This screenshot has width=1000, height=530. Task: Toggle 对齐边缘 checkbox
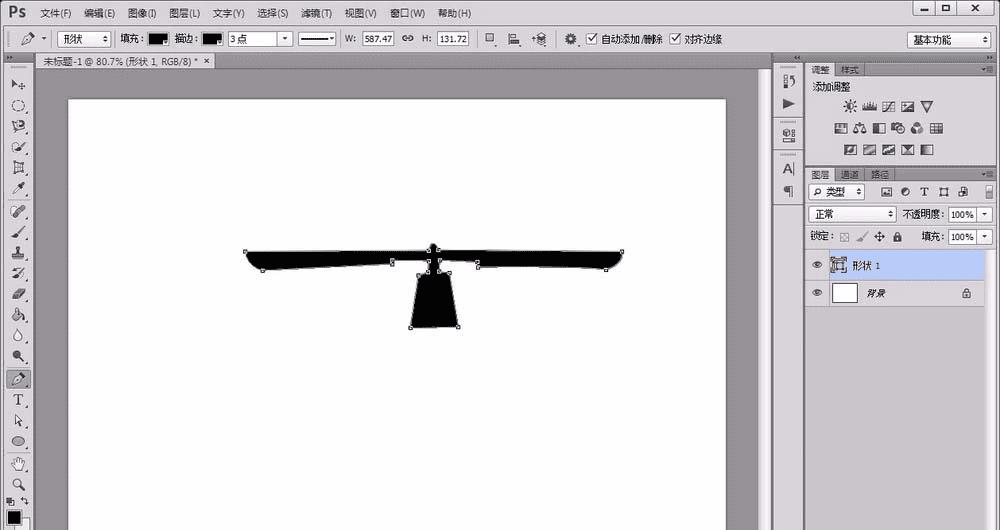point(675,39)
